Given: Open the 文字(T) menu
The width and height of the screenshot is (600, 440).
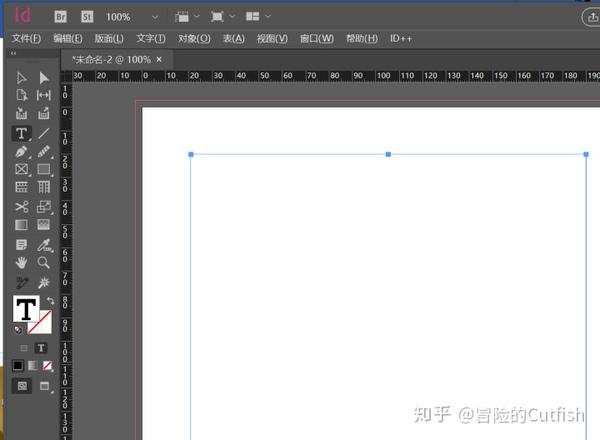Looking at the screenshot, I should [151, 38].
